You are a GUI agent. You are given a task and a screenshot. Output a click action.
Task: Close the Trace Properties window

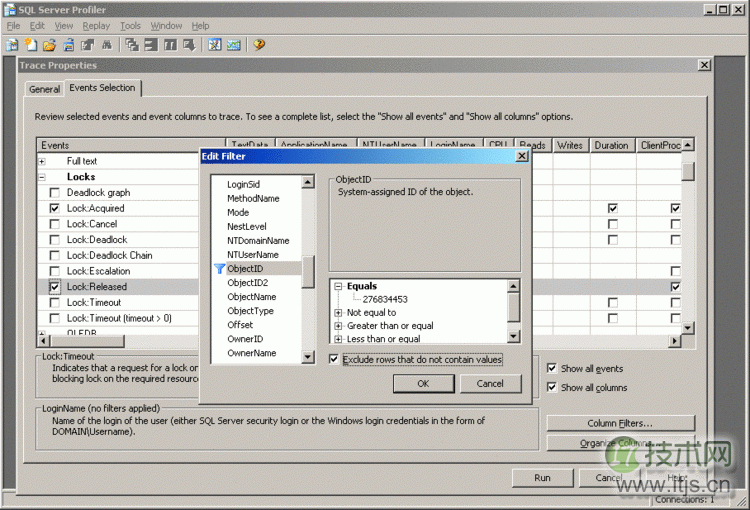tap(704, 65)
